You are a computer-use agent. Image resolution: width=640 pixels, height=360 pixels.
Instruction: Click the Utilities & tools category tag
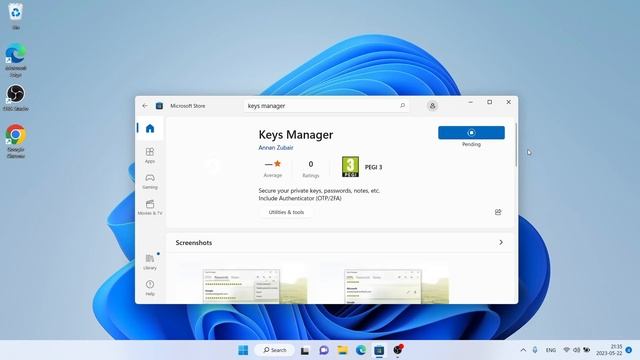click(286, 212)
